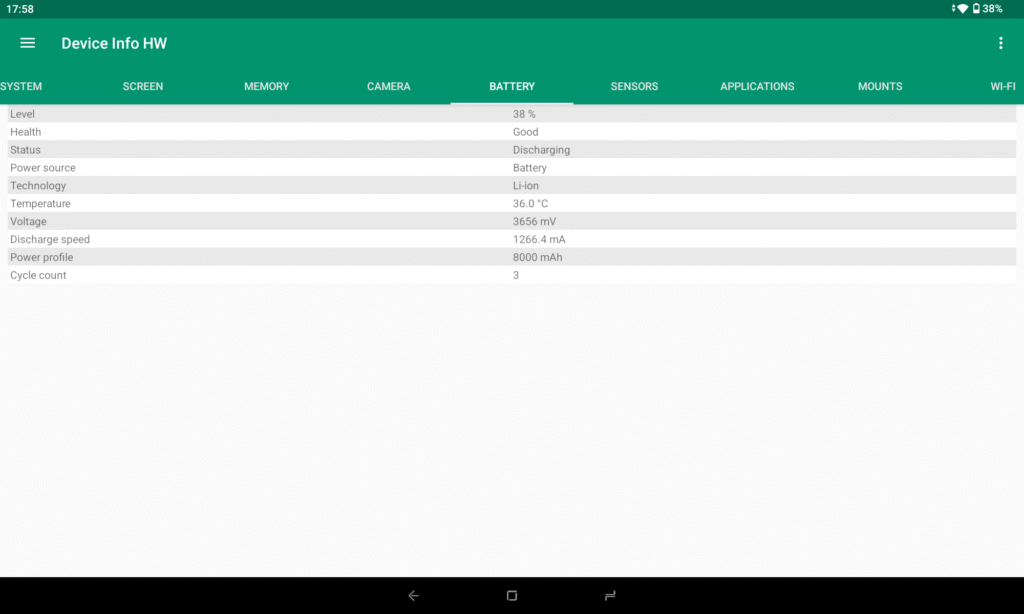Tap the Cycle count row
The image size is (1024, 614).
[x=512, y=275]
